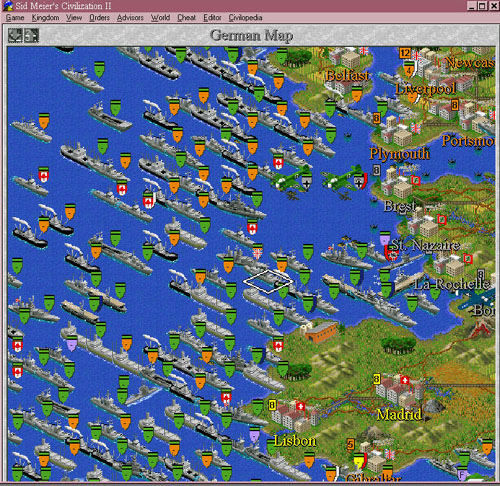500x486 pixels.
Task: Click the Plymouth city name label
Action: 399,153
